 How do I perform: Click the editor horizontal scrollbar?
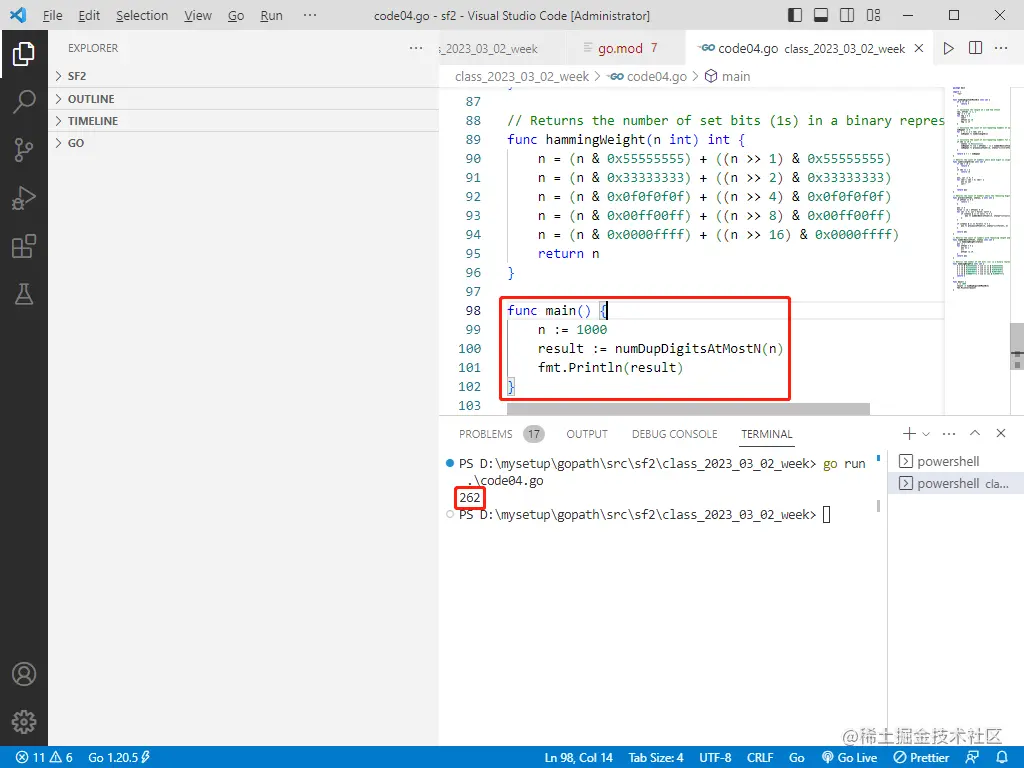(688, 409)
